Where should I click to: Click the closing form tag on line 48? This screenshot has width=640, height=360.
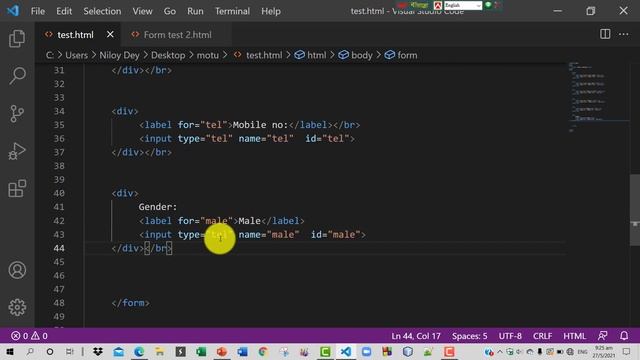point(131,303)
